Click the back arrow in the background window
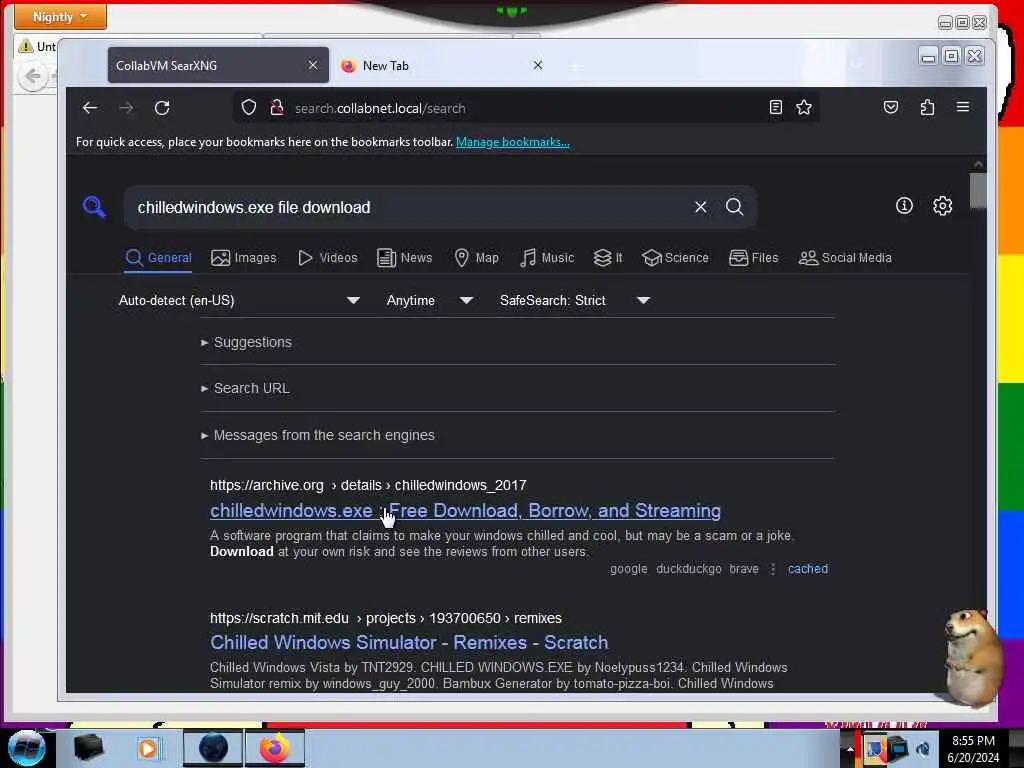 pyautogui.click(x=33, y=76)
